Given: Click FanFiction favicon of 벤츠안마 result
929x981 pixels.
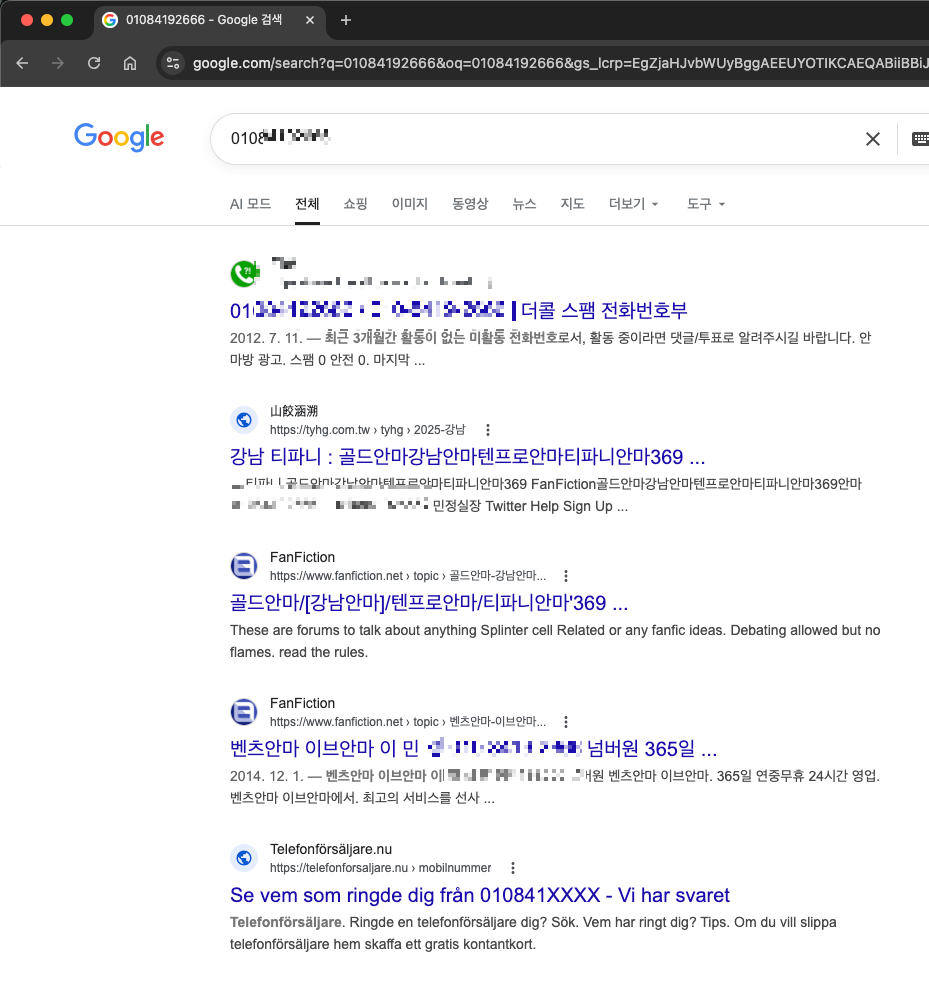Looking at the screenshot, I should pos(244,712).
